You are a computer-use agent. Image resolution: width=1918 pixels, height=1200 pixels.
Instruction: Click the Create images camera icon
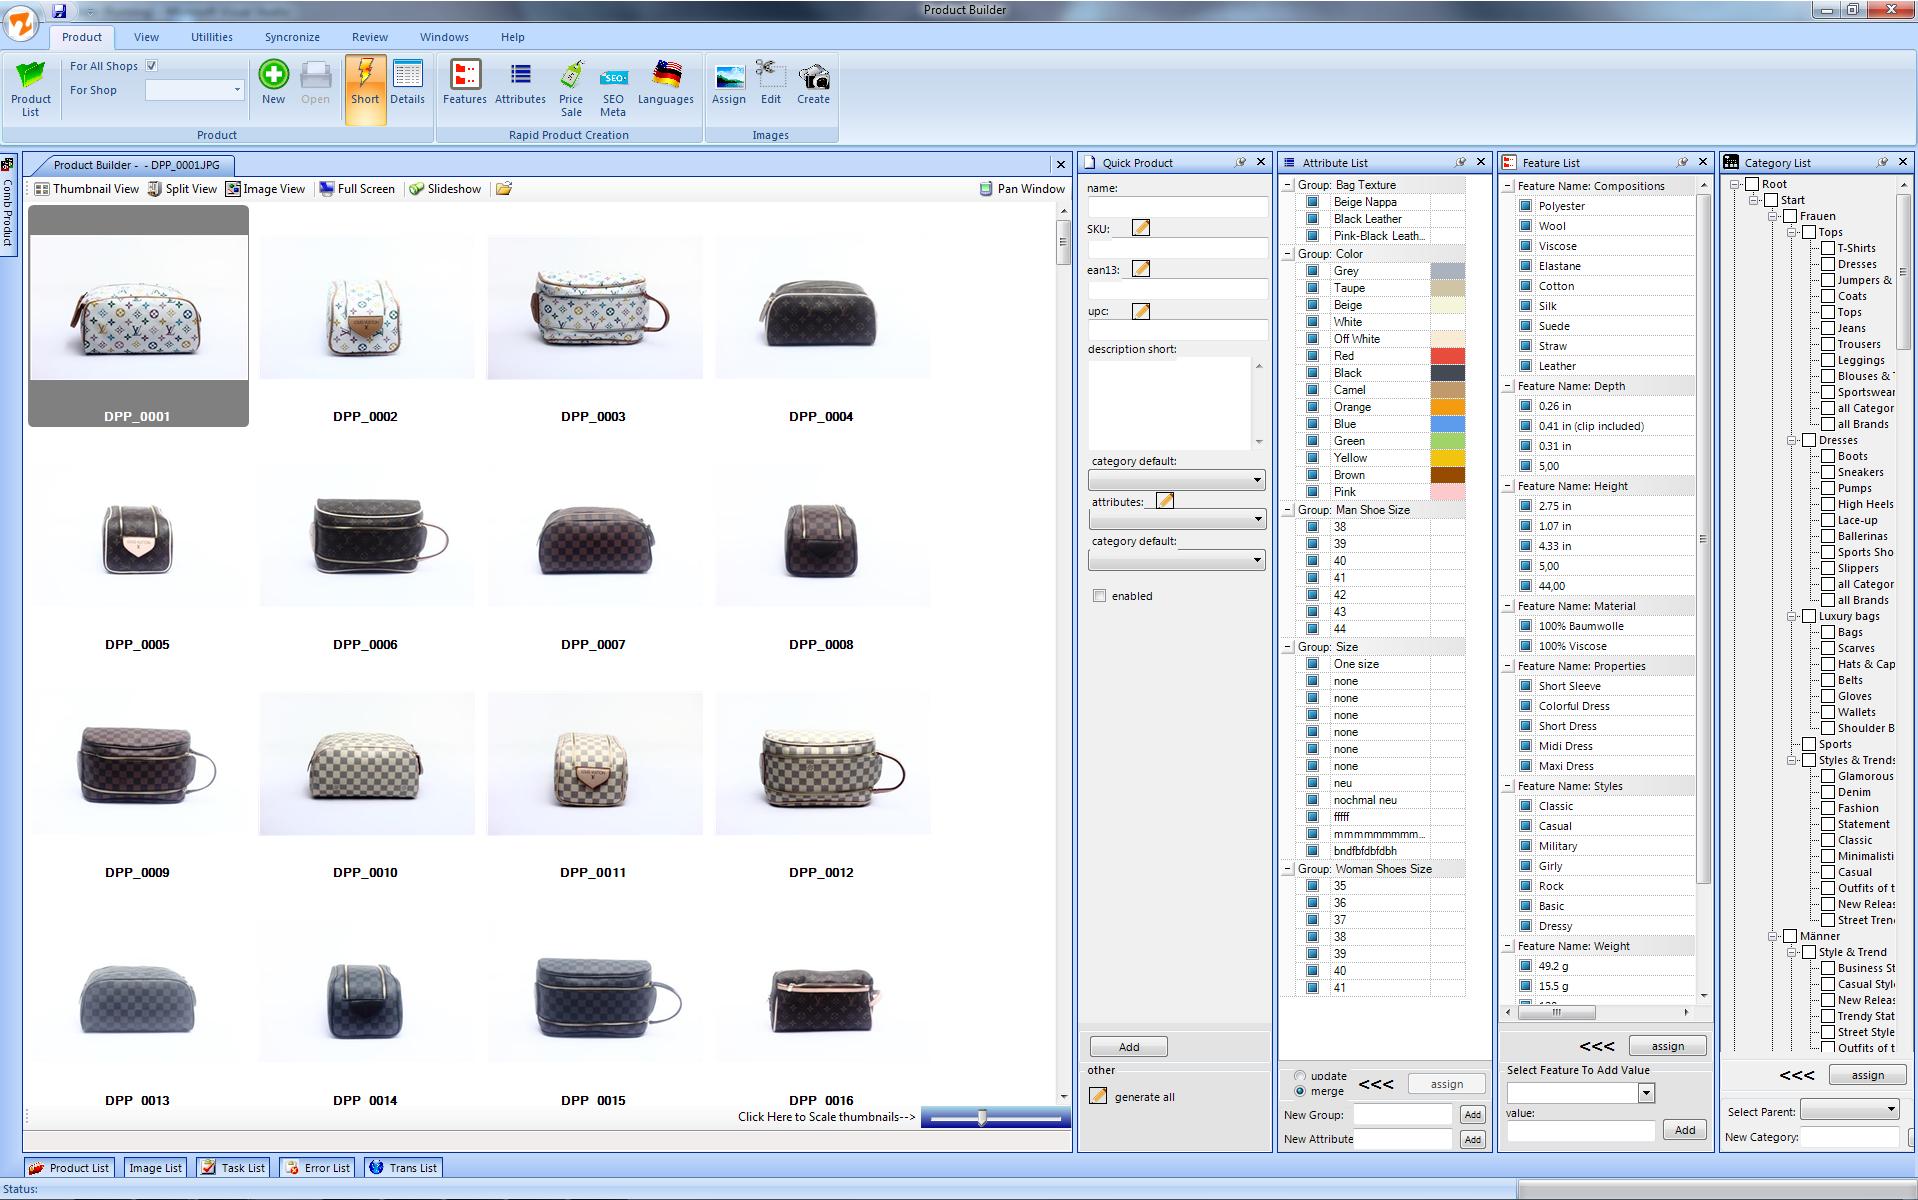[813, 77]
